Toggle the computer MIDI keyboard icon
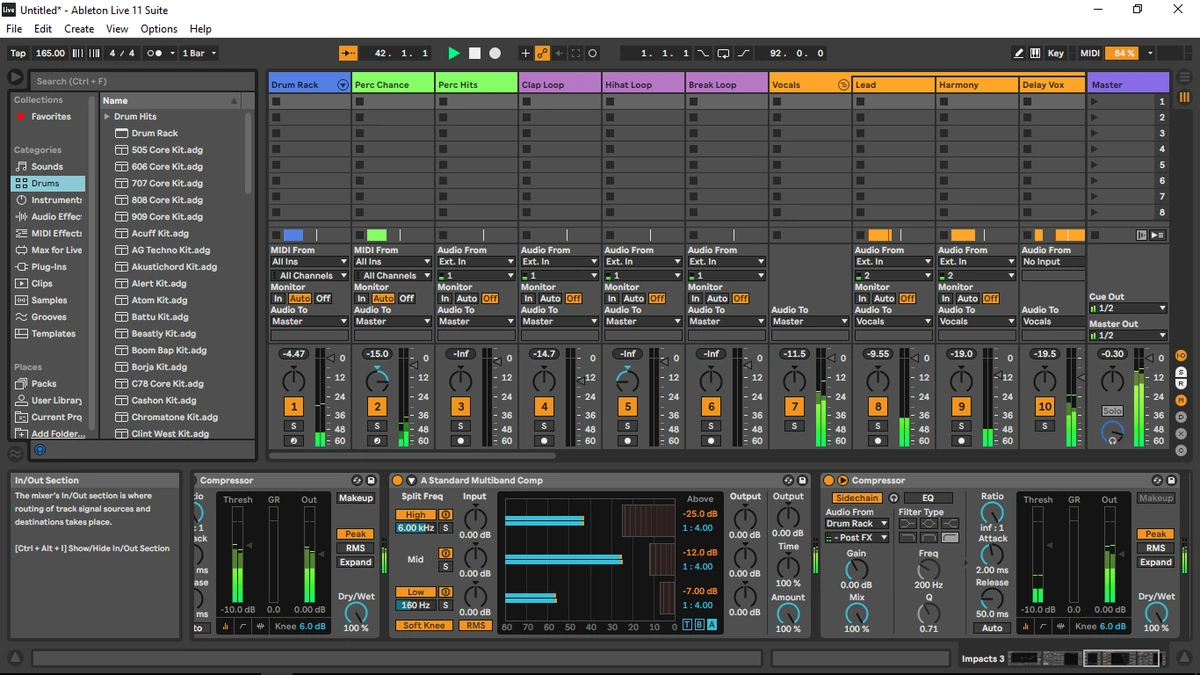Viewport: 1200px width, 675px height. click(x=1035, y=53)
